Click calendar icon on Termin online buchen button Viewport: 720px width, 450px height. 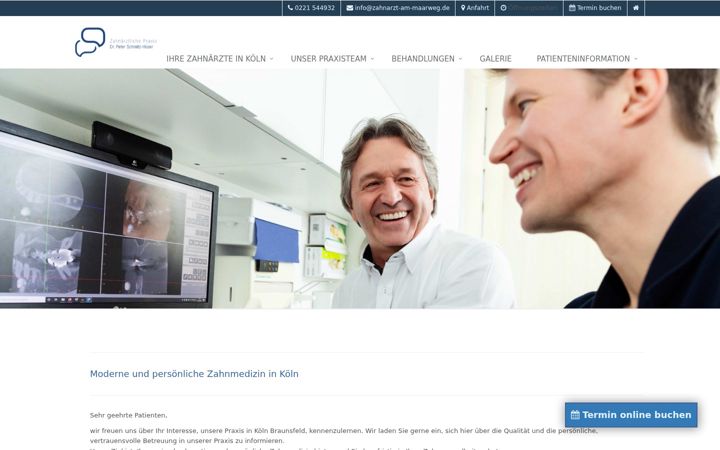tap(575, 415)
